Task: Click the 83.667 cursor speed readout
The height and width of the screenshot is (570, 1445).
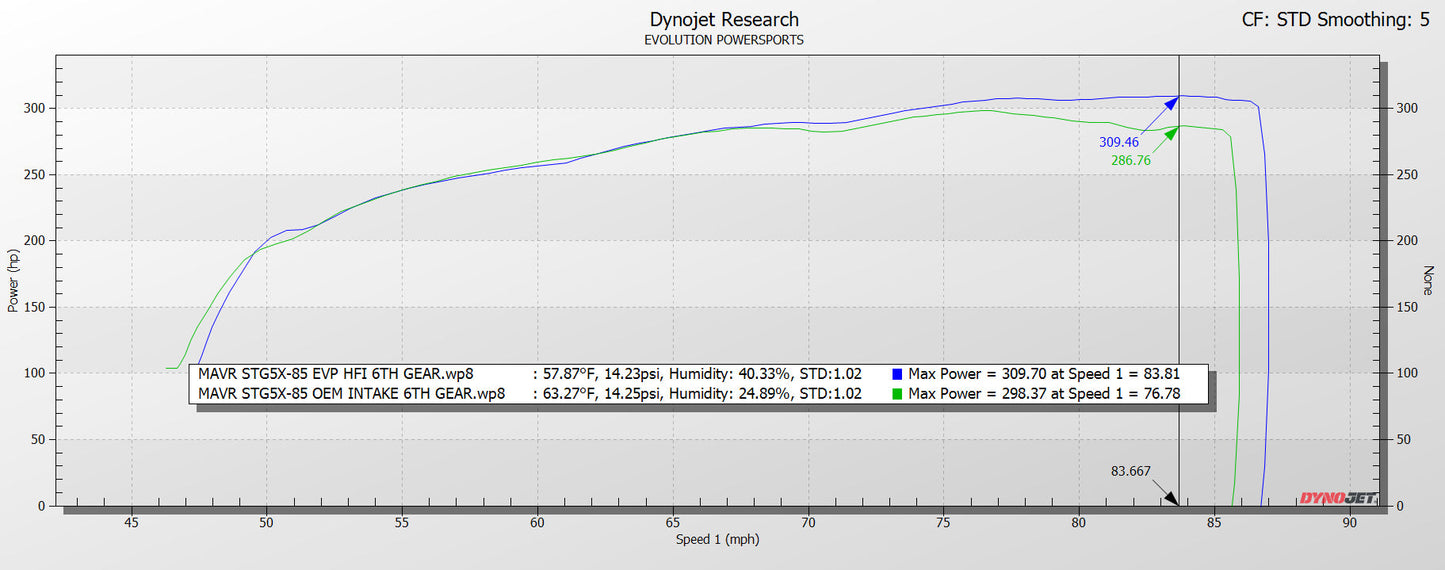Action: tap(1130, 470)
